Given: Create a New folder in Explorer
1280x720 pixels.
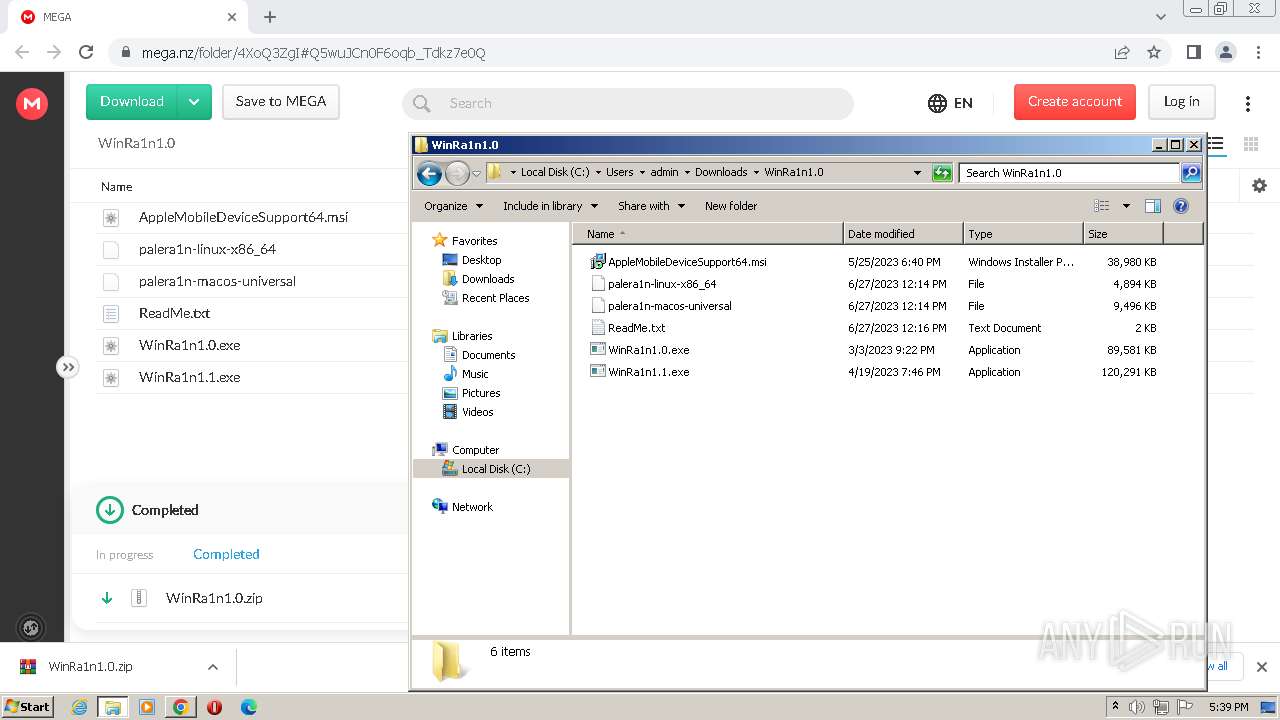Looking at the screenshot, I should point(731,206).
